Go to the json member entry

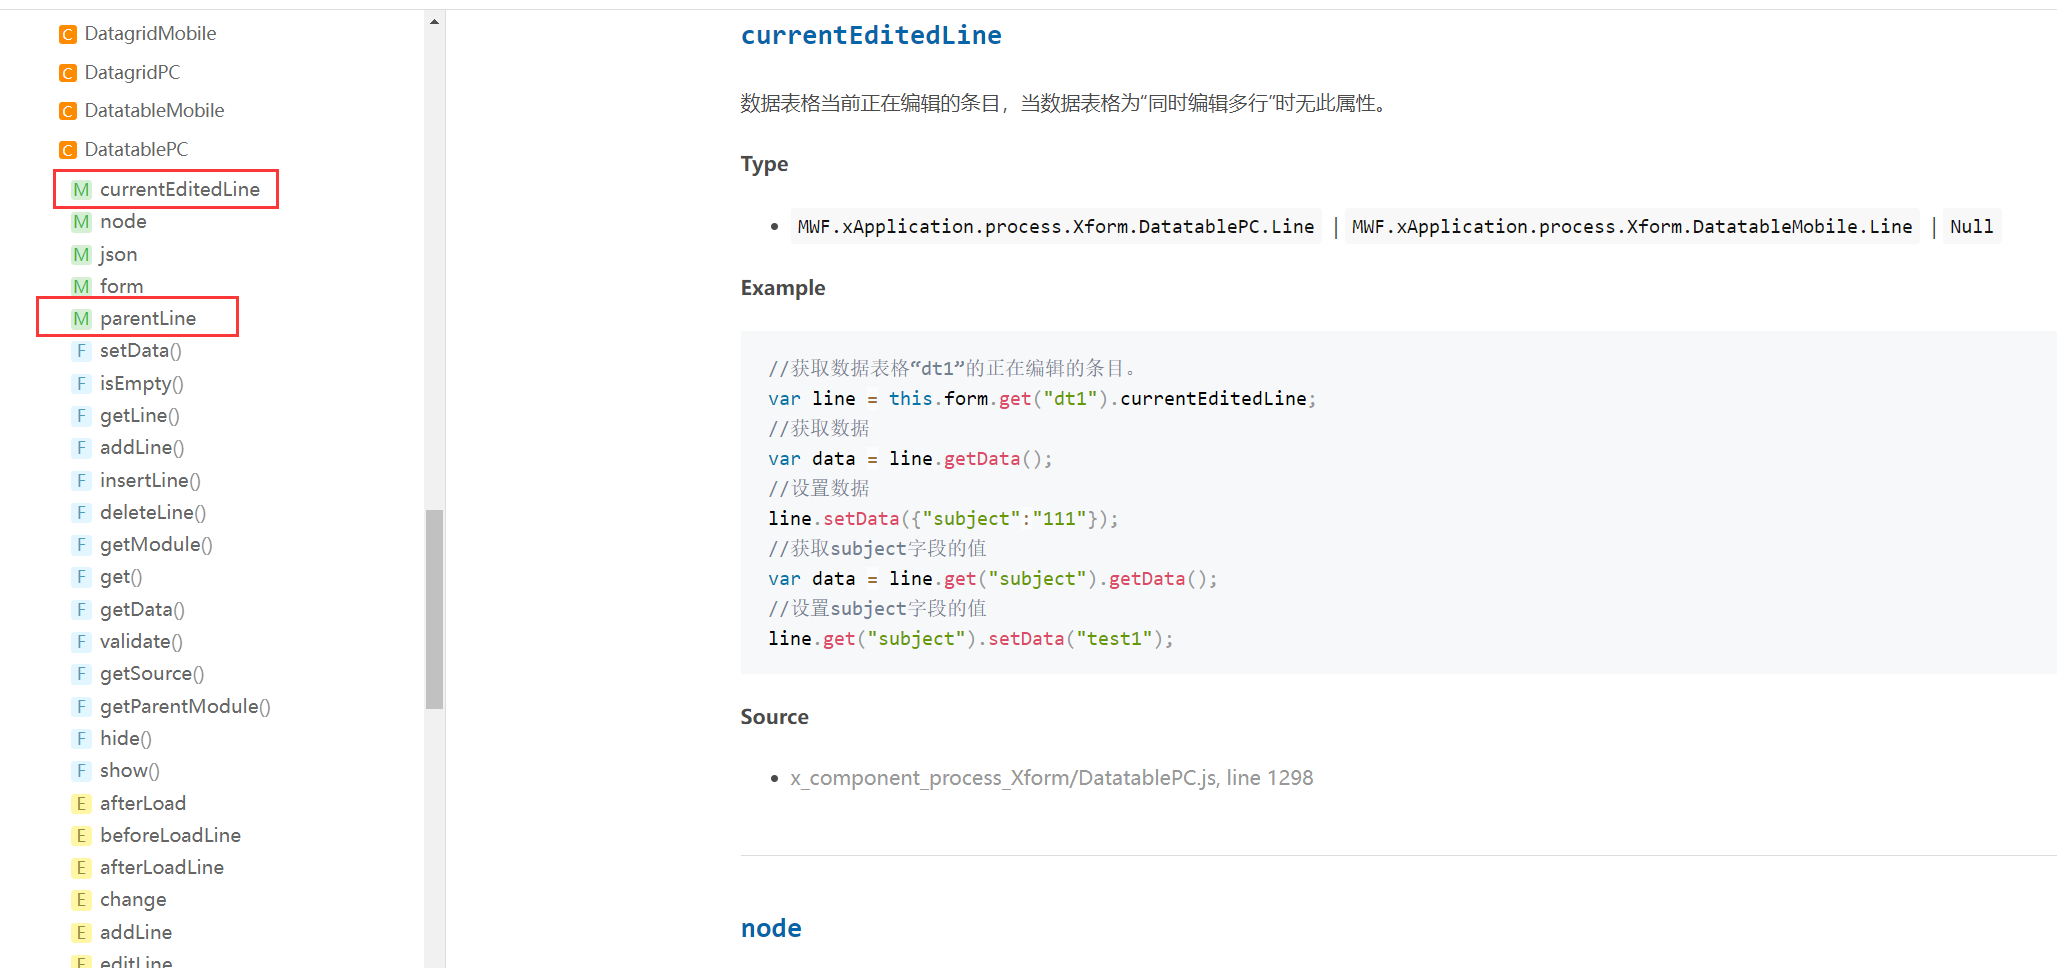coord(118,255)
